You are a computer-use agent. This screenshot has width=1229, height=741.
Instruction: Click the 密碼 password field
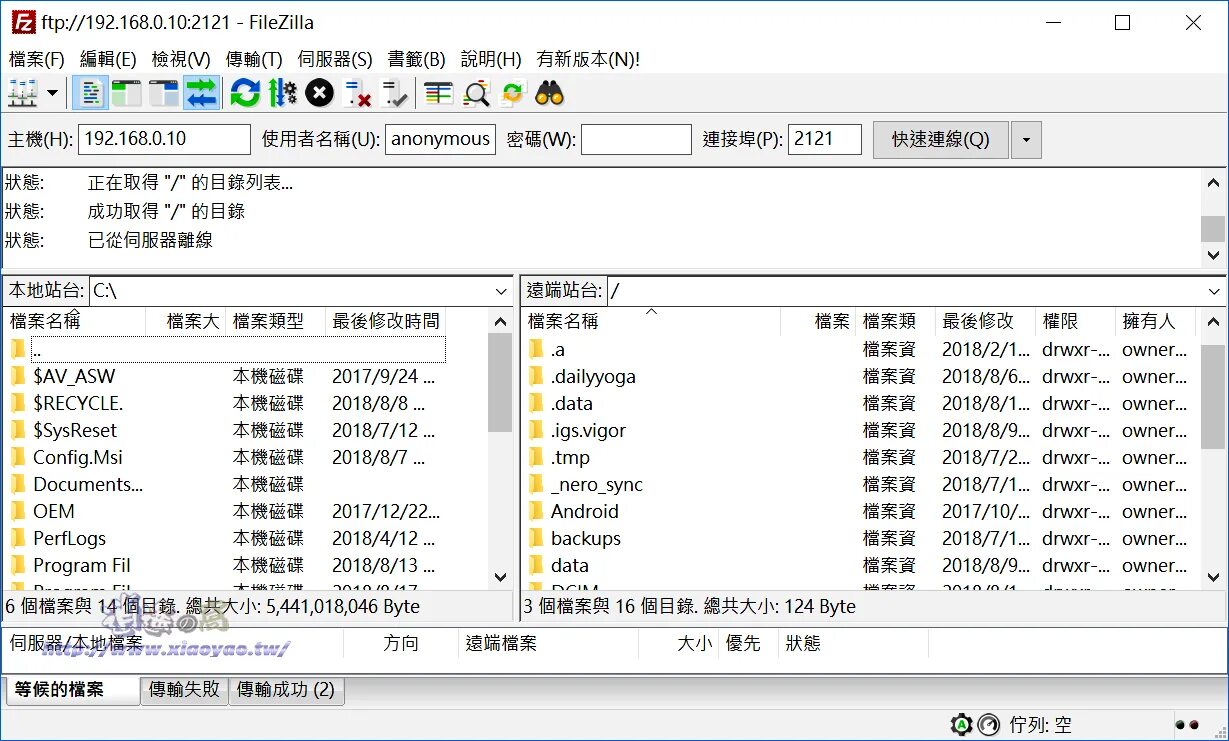click(636, 139)
